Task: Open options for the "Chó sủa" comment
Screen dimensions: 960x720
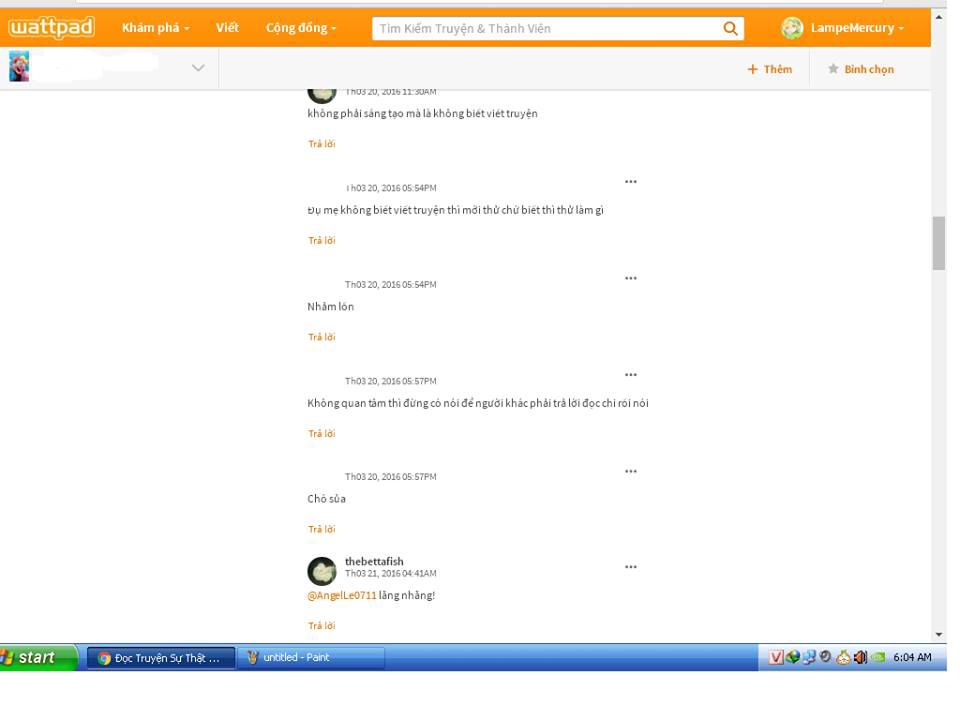Action: 631,471
